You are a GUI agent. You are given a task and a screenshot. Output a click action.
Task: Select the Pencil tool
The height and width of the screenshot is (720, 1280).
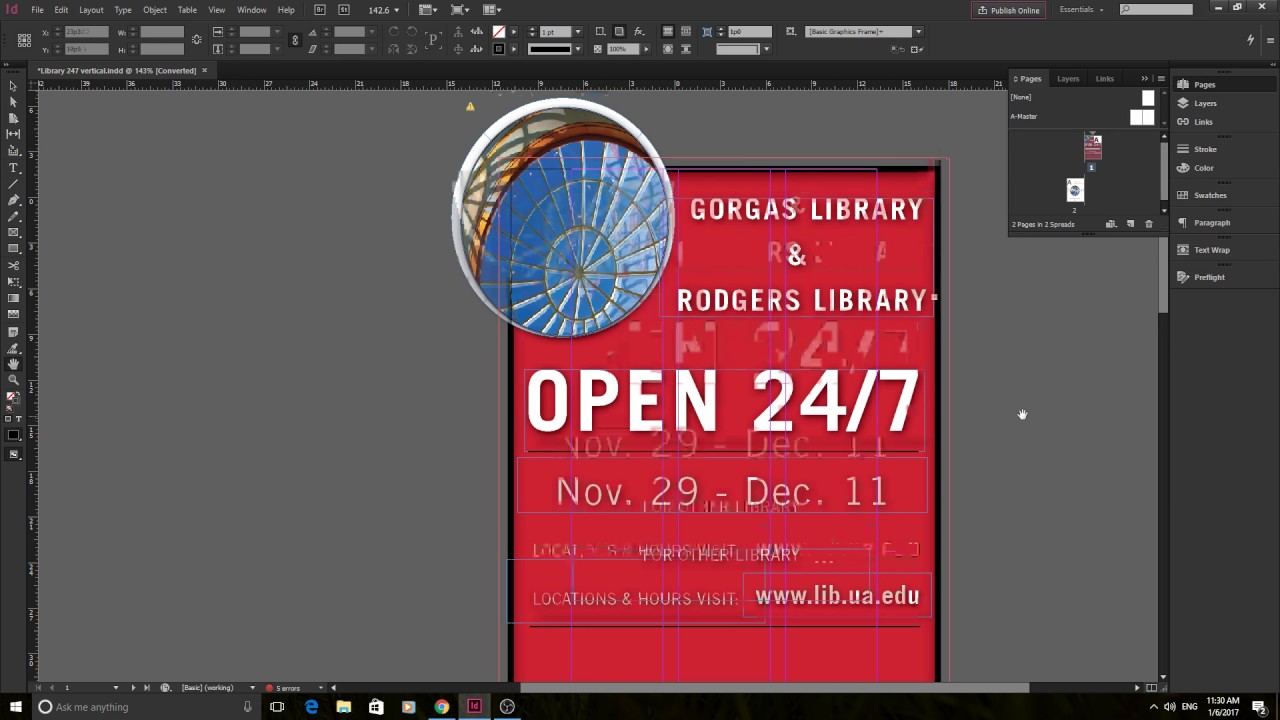(13, 216)
